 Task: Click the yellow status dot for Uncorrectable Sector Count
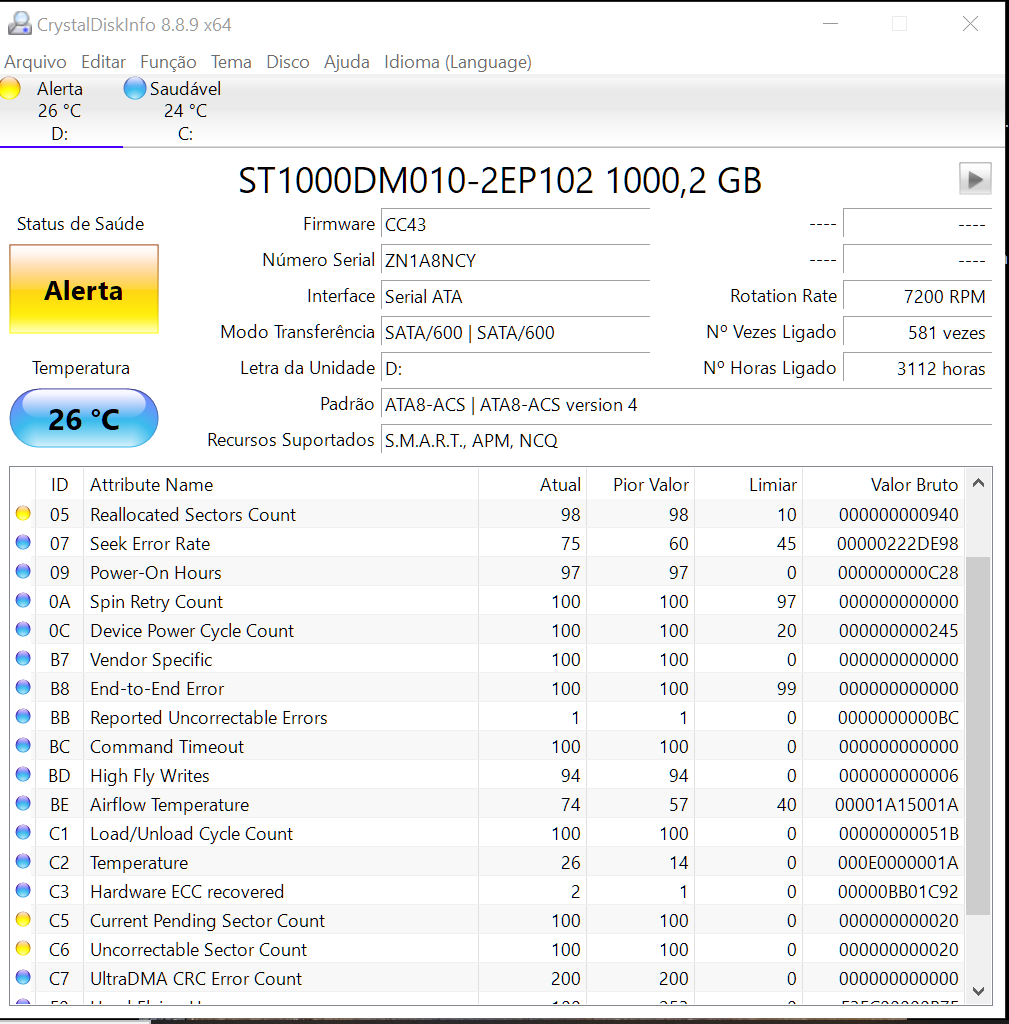coord(23,948)
